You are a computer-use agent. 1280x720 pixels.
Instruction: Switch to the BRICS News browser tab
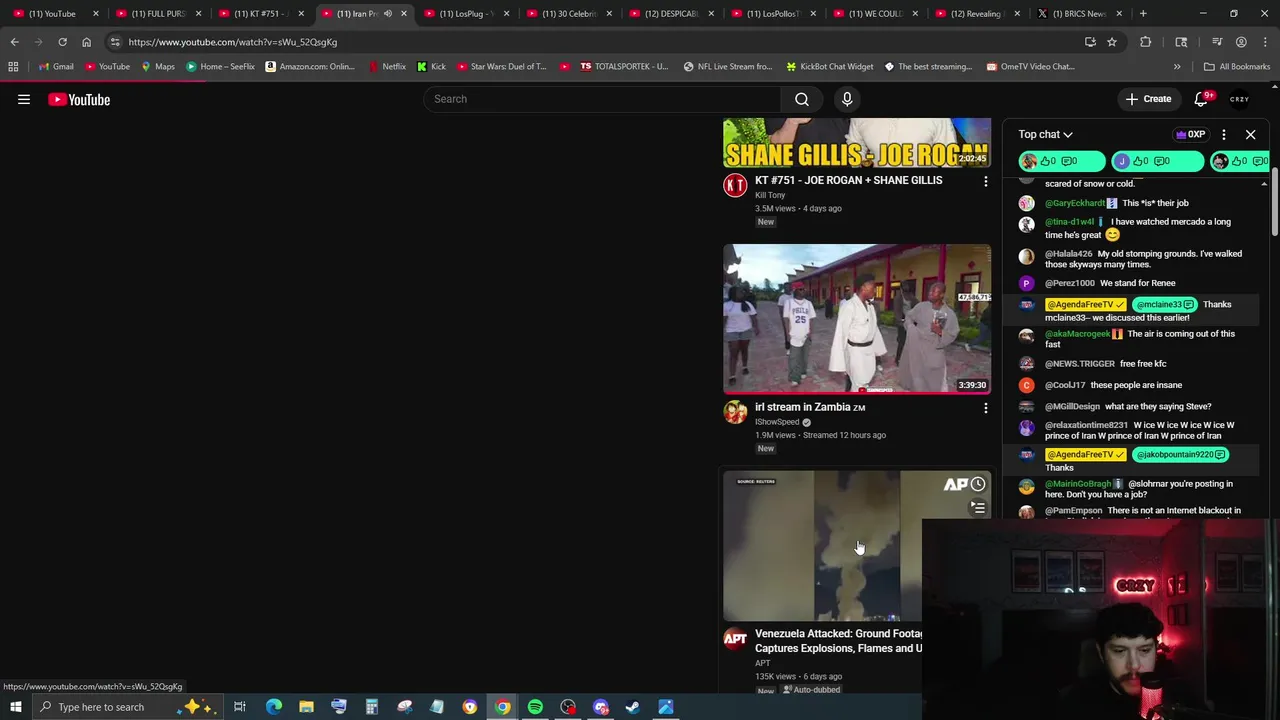(x=1079, y=14)
